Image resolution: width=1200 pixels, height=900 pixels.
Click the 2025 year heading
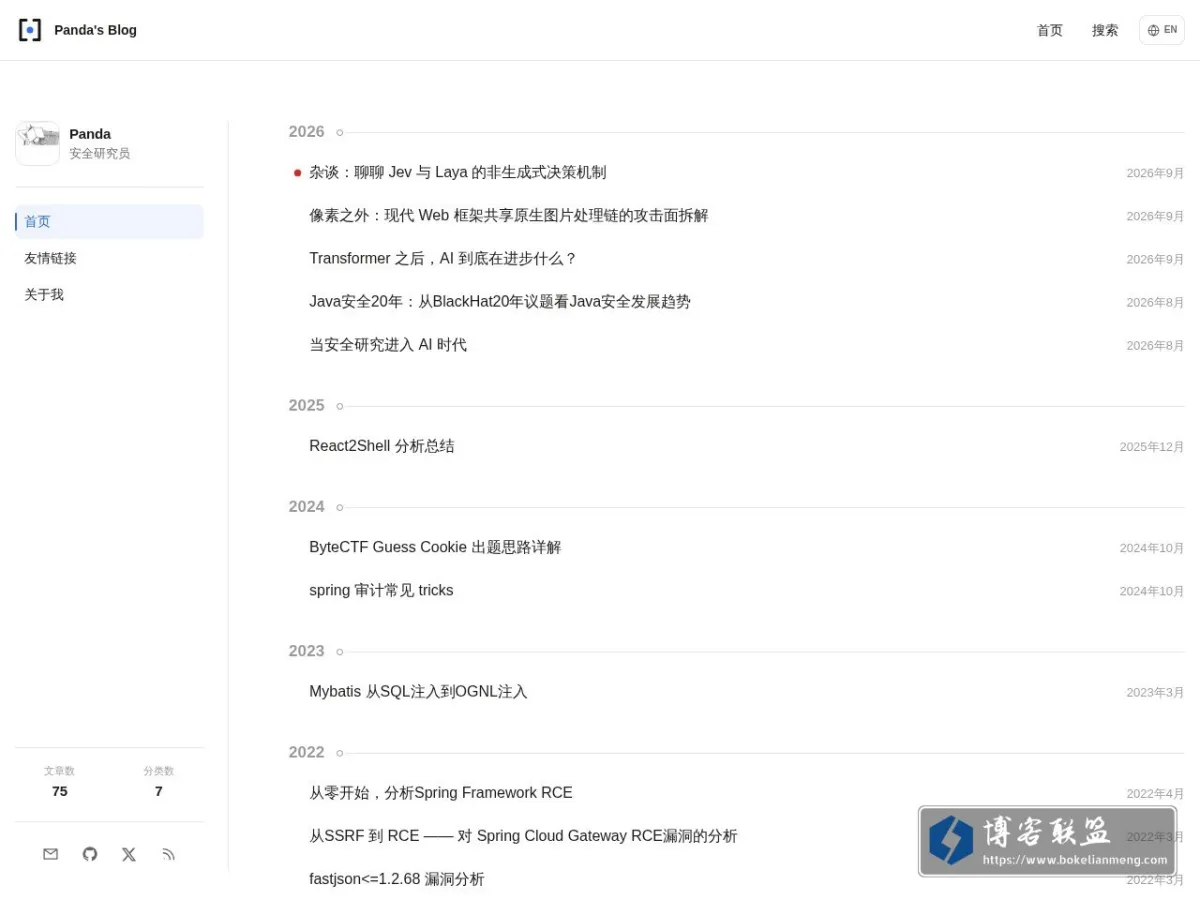point(306,406)
